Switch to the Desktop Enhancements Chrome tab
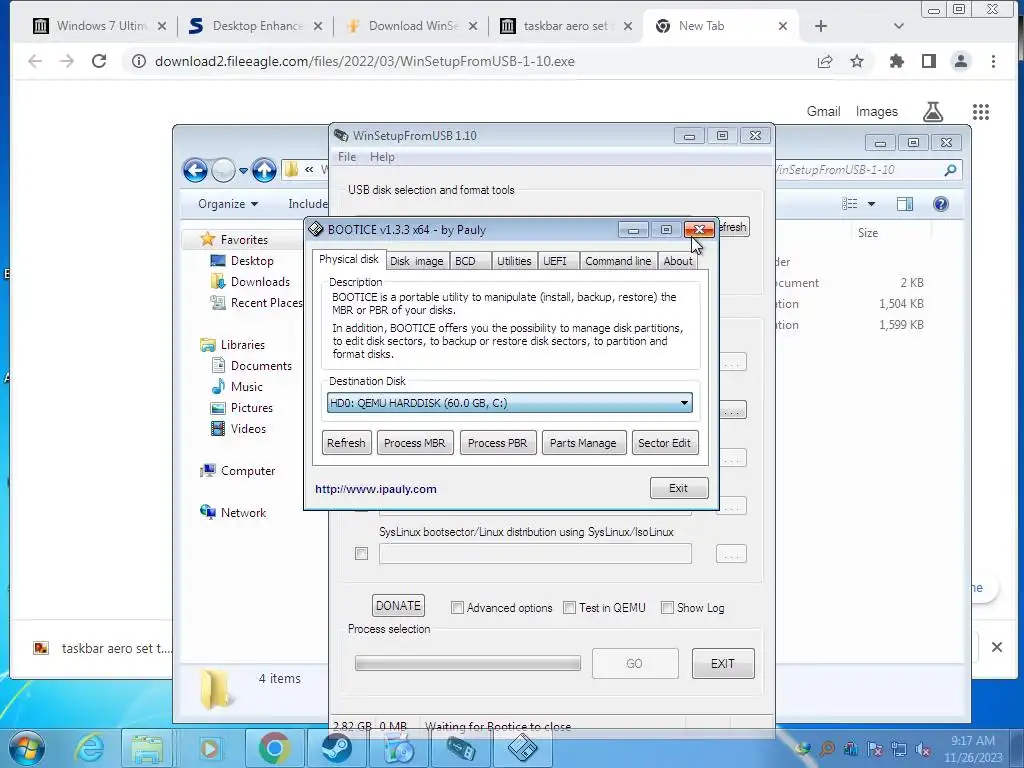The width and height of the screenshot is (1024, 768). pos(257,26)
